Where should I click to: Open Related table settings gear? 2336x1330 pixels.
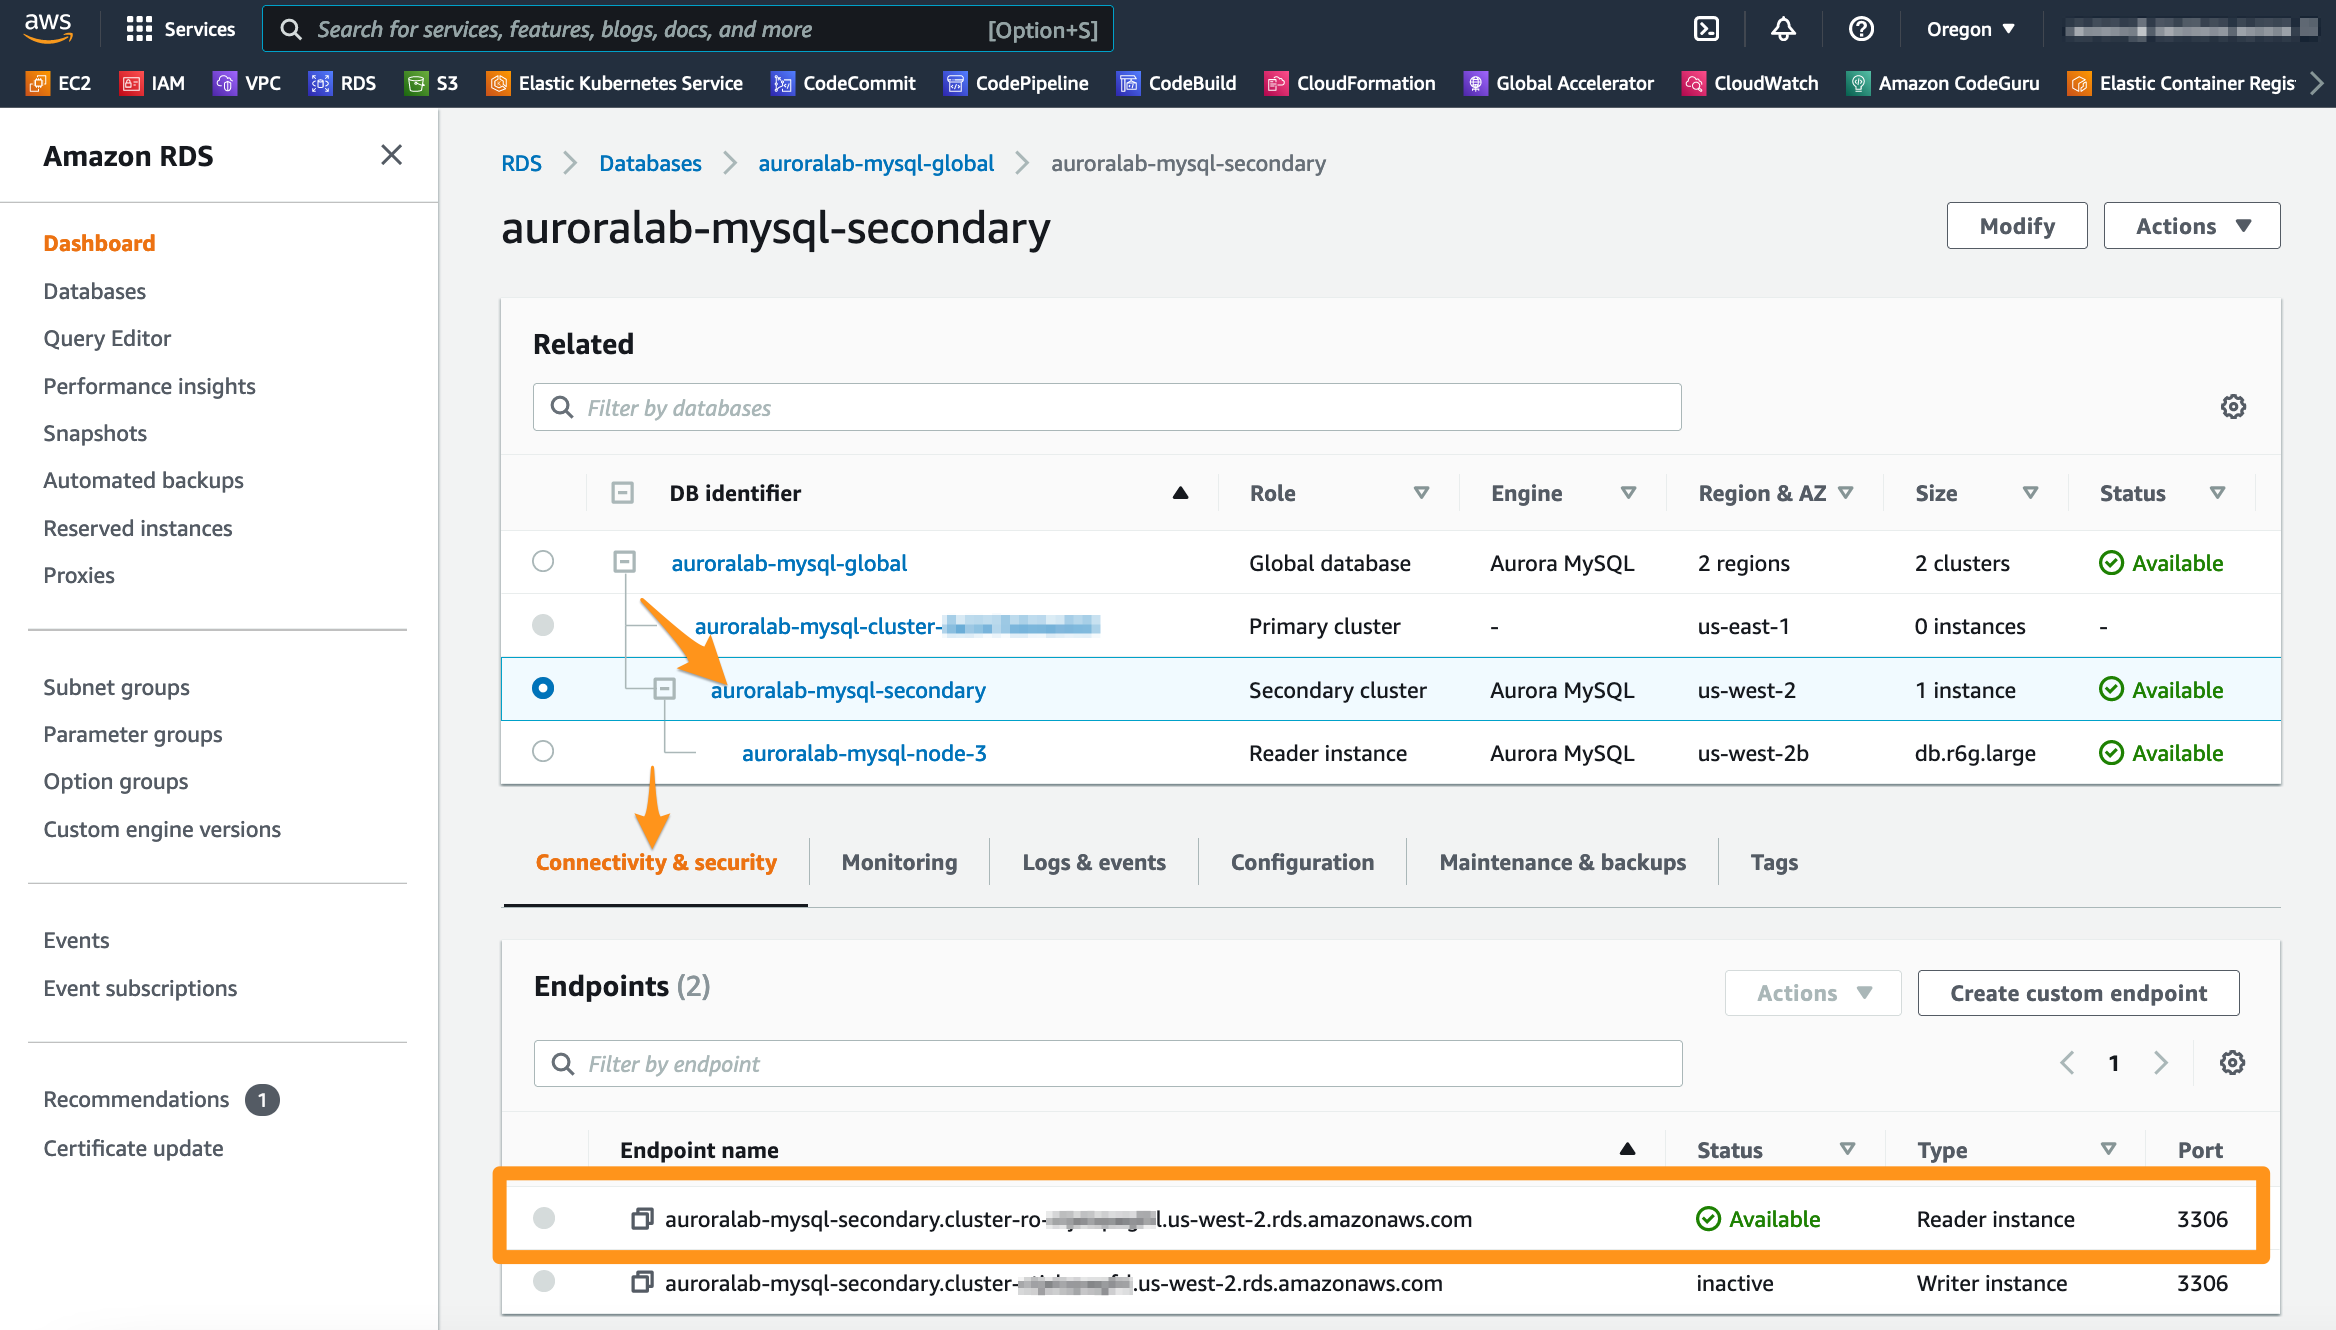tap(2233, 407)
